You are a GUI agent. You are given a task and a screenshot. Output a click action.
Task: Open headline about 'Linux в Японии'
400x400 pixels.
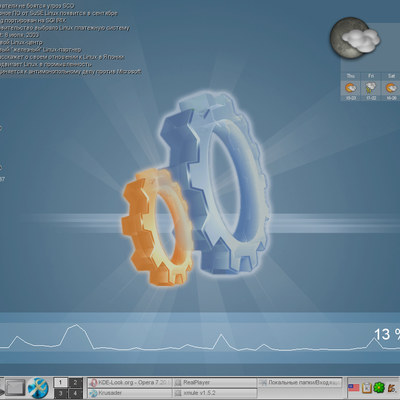62,57
